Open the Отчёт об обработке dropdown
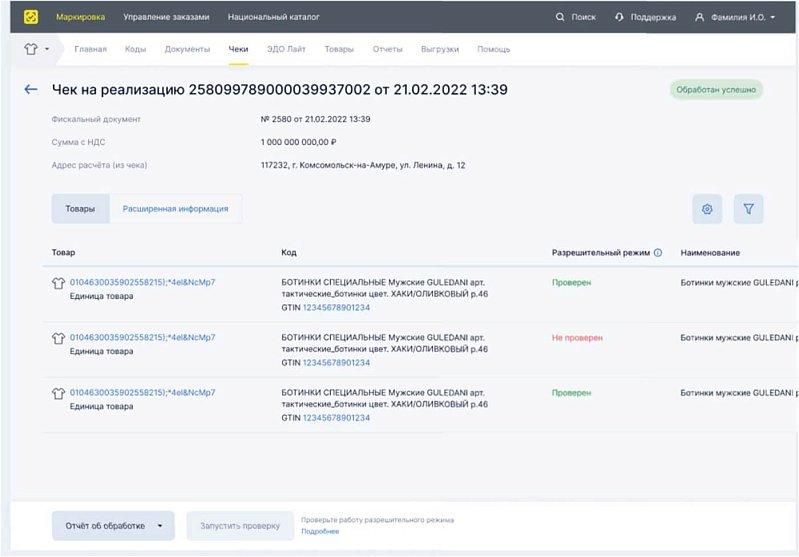The width and height of the screenshot is (799, 557). click(113, 525)
